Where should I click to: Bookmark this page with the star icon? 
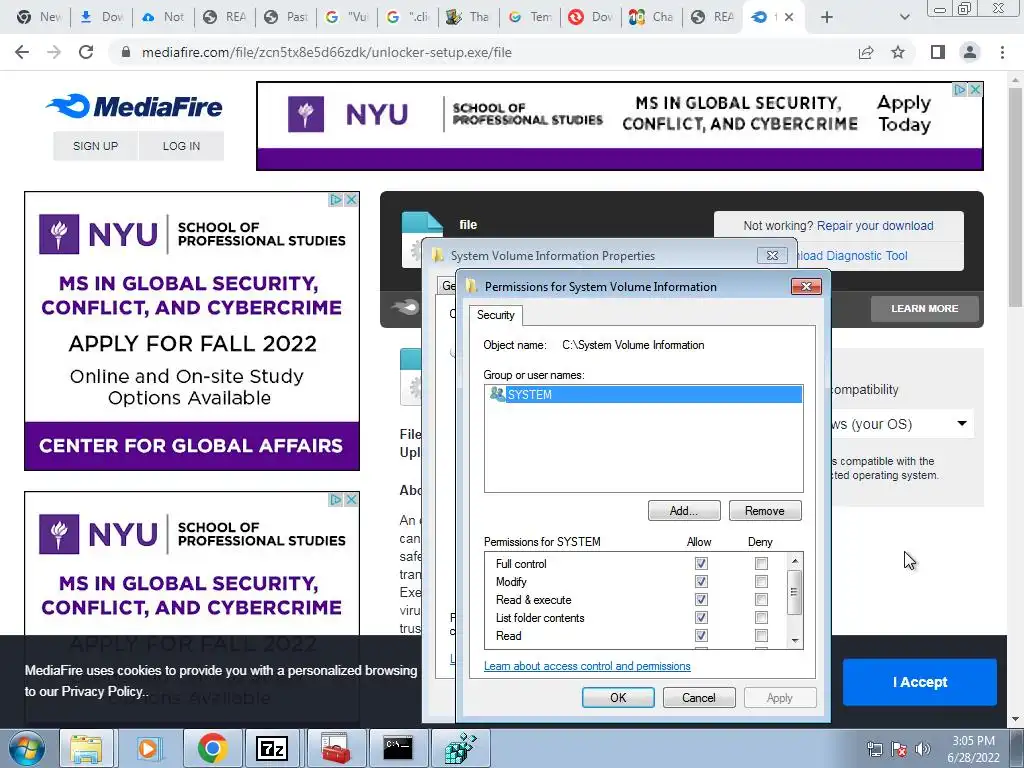click(898, 52)
